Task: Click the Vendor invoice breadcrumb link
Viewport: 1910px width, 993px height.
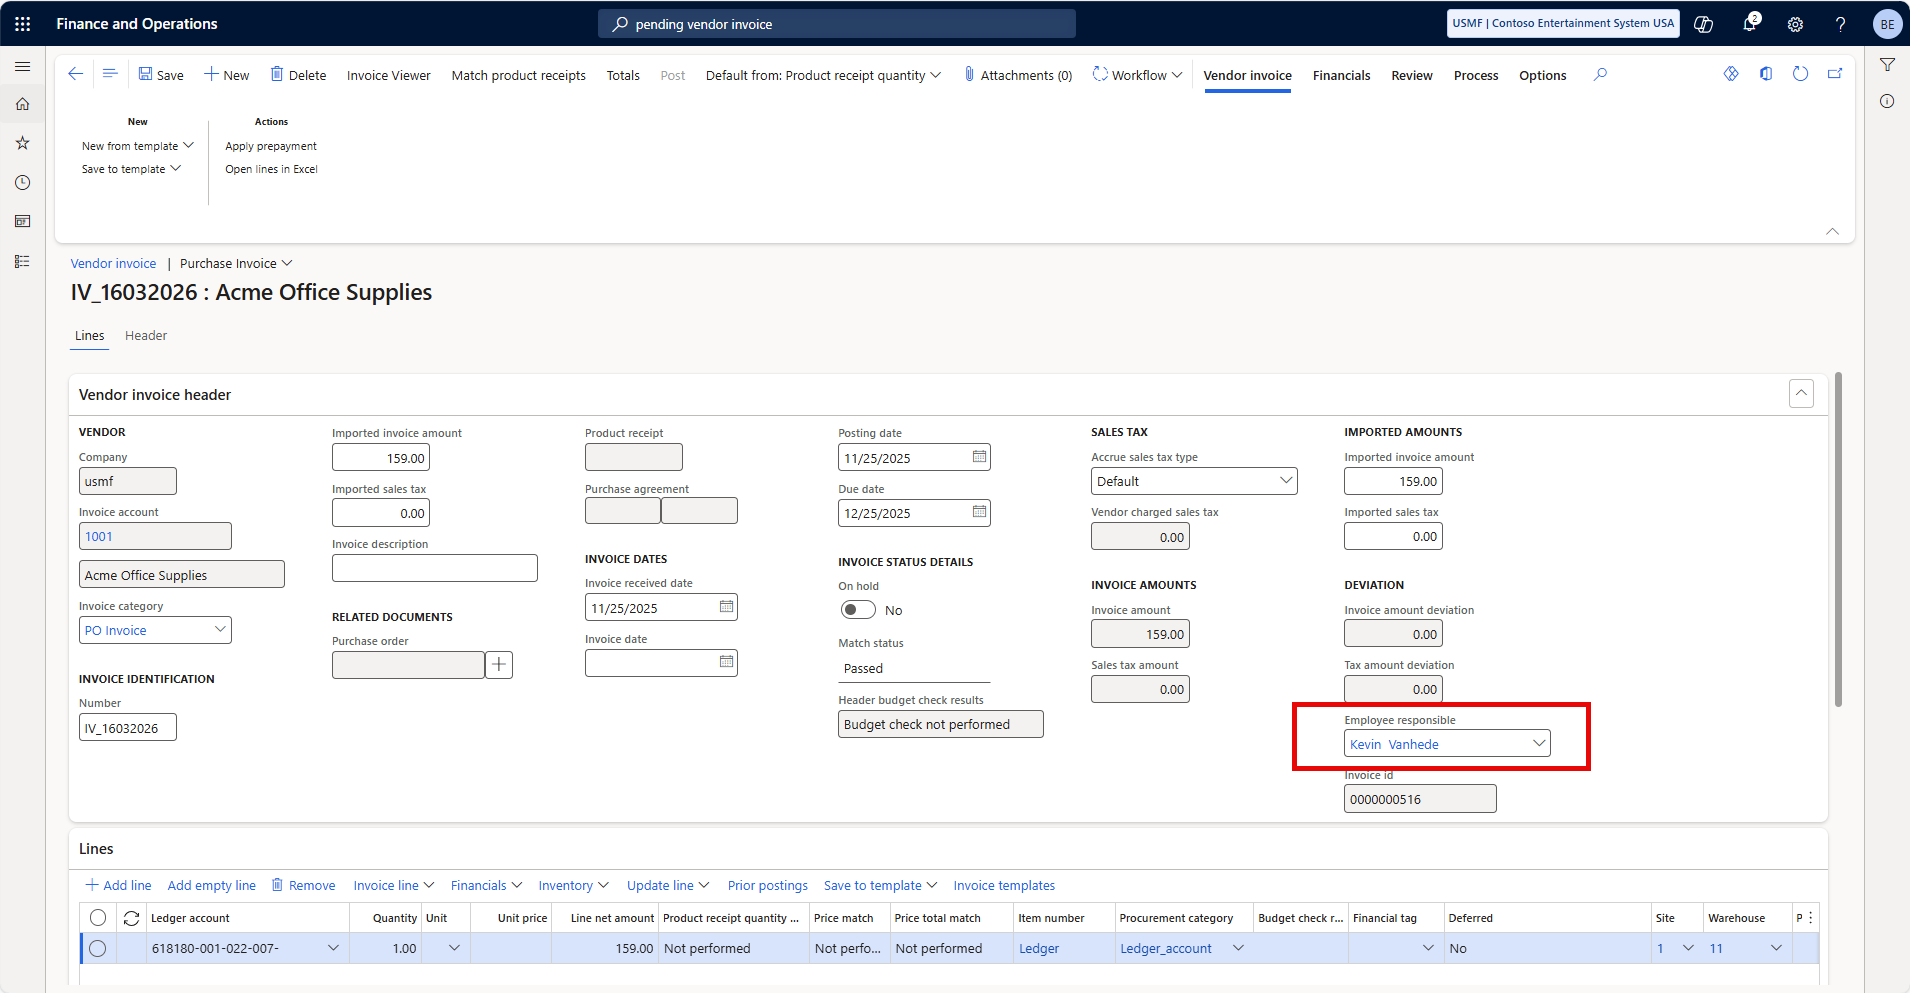Action: [x=113, y=264]
